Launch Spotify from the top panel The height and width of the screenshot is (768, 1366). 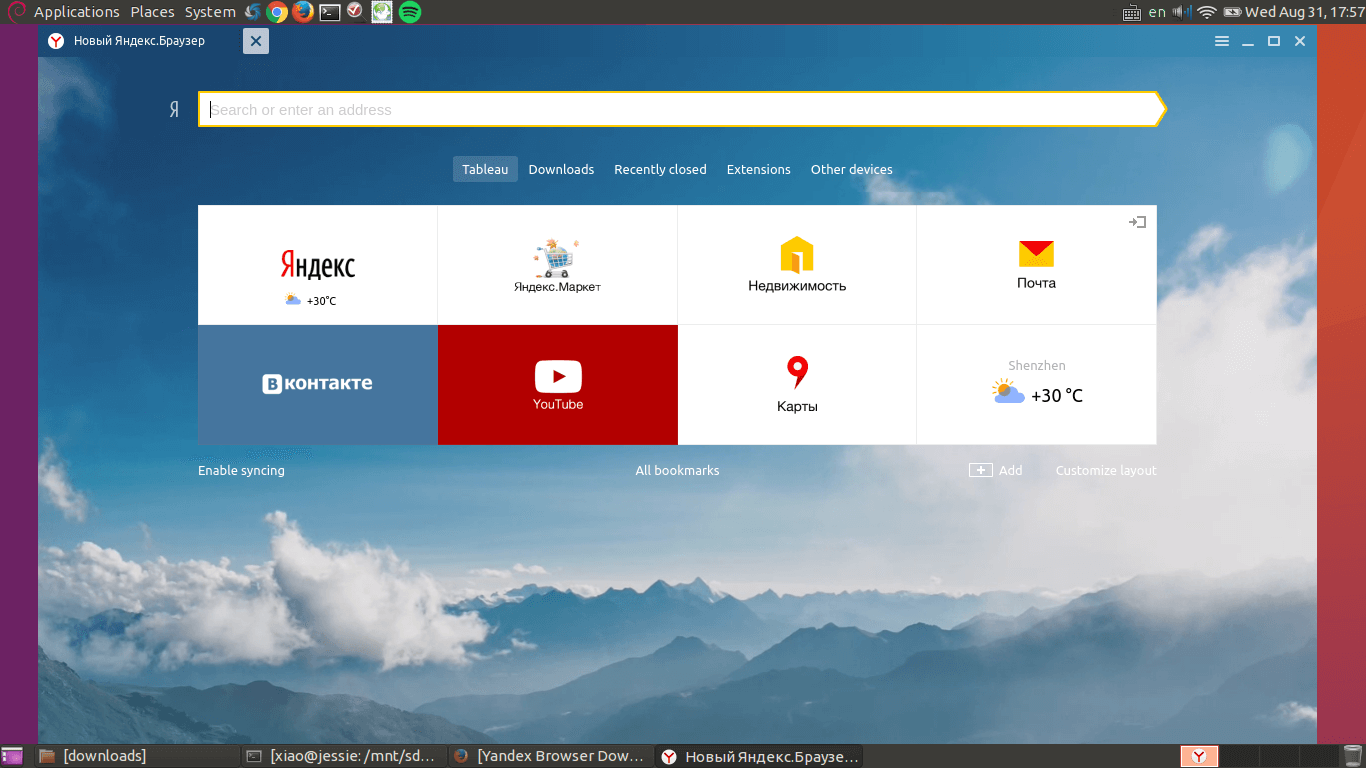(410, 12)
